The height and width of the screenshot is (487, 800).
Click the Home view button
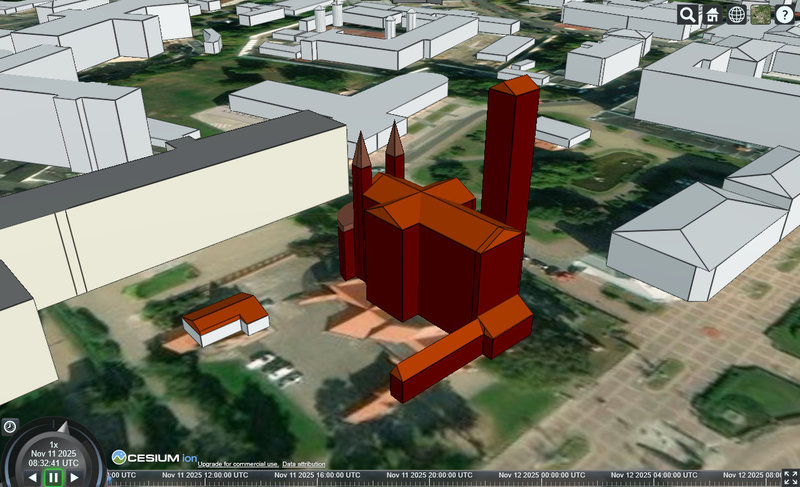712,14
